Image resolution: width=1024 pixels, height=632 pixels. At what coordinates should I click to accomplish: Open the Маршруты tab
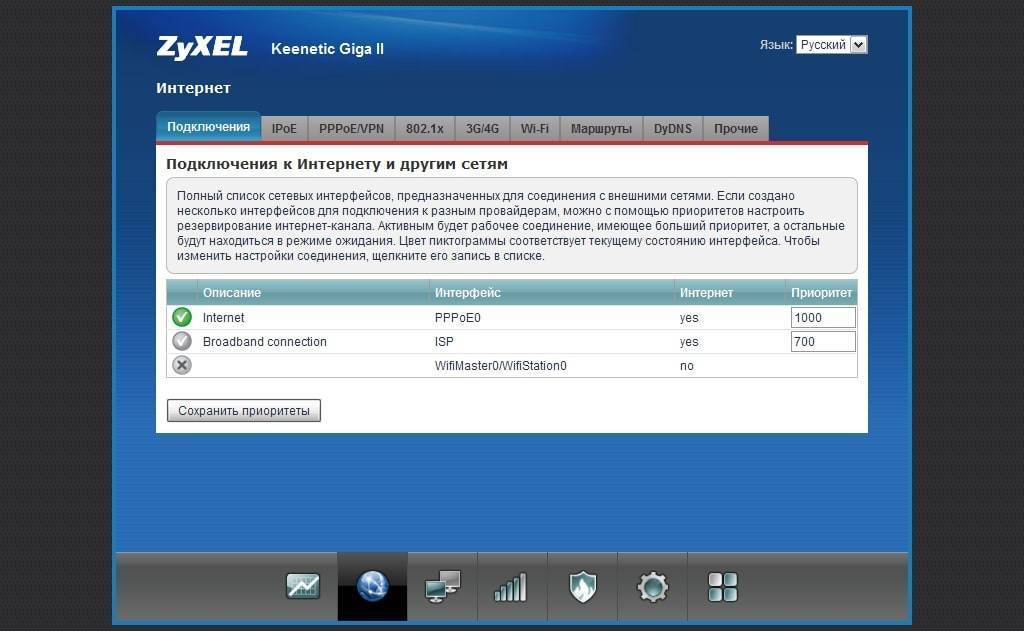pos(601,129)
